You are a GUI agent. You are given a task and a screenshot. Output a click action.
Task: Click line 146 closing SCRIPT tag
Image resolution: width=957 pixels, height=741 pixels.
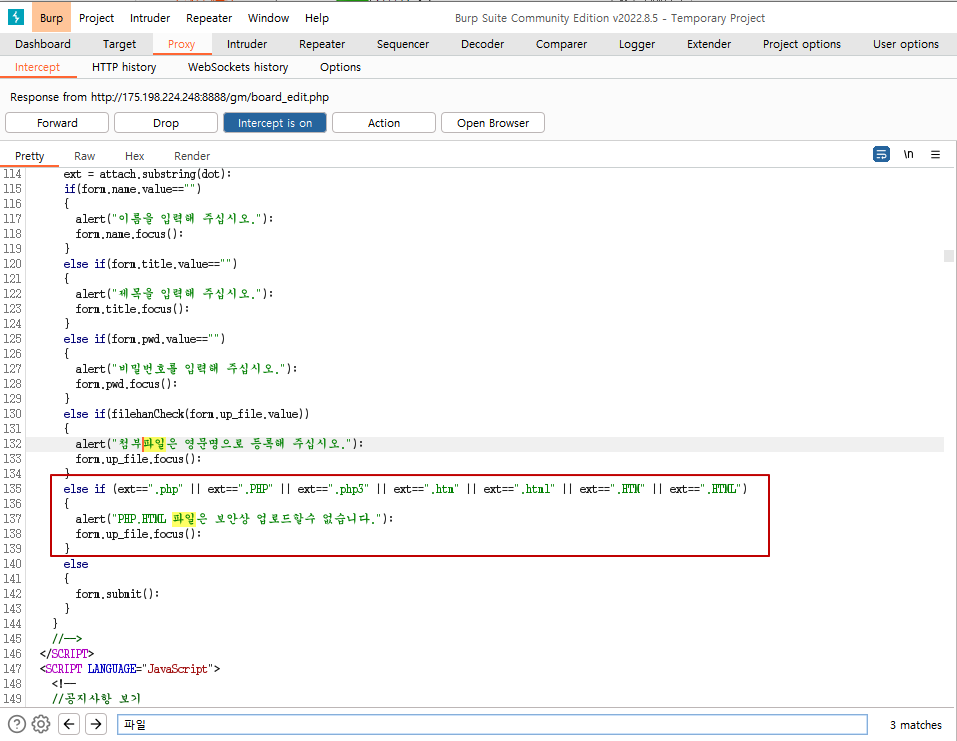(x=67, y=653)
